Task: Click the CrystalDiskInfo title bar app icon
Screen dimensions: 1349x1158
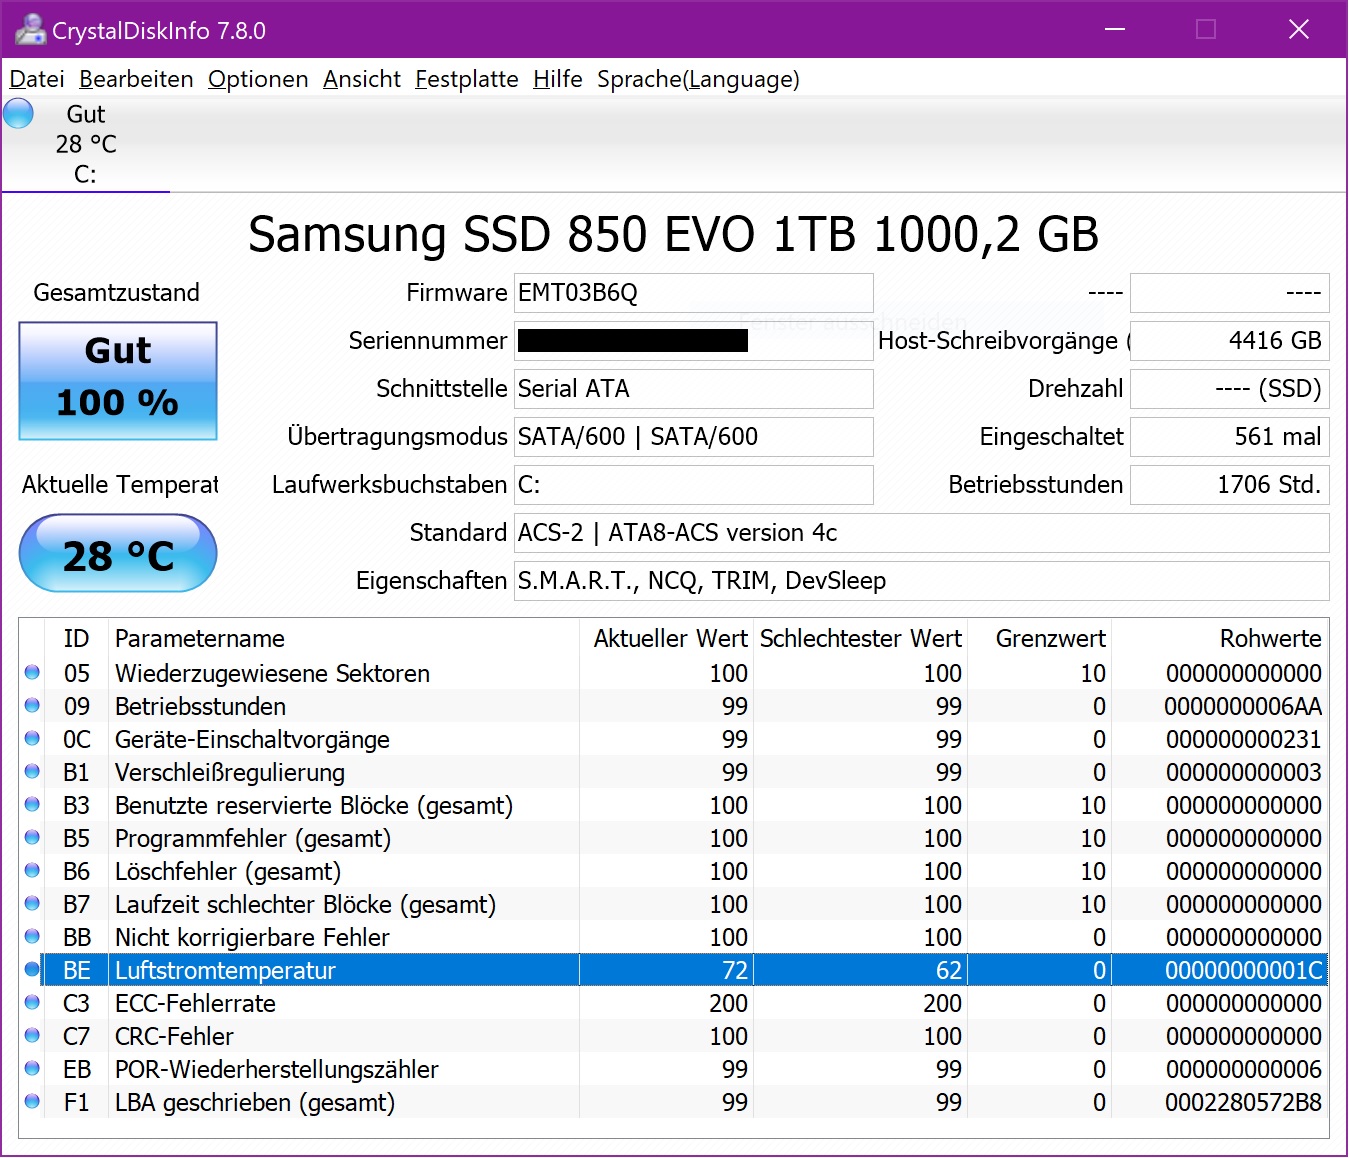Action: (30, 30)
